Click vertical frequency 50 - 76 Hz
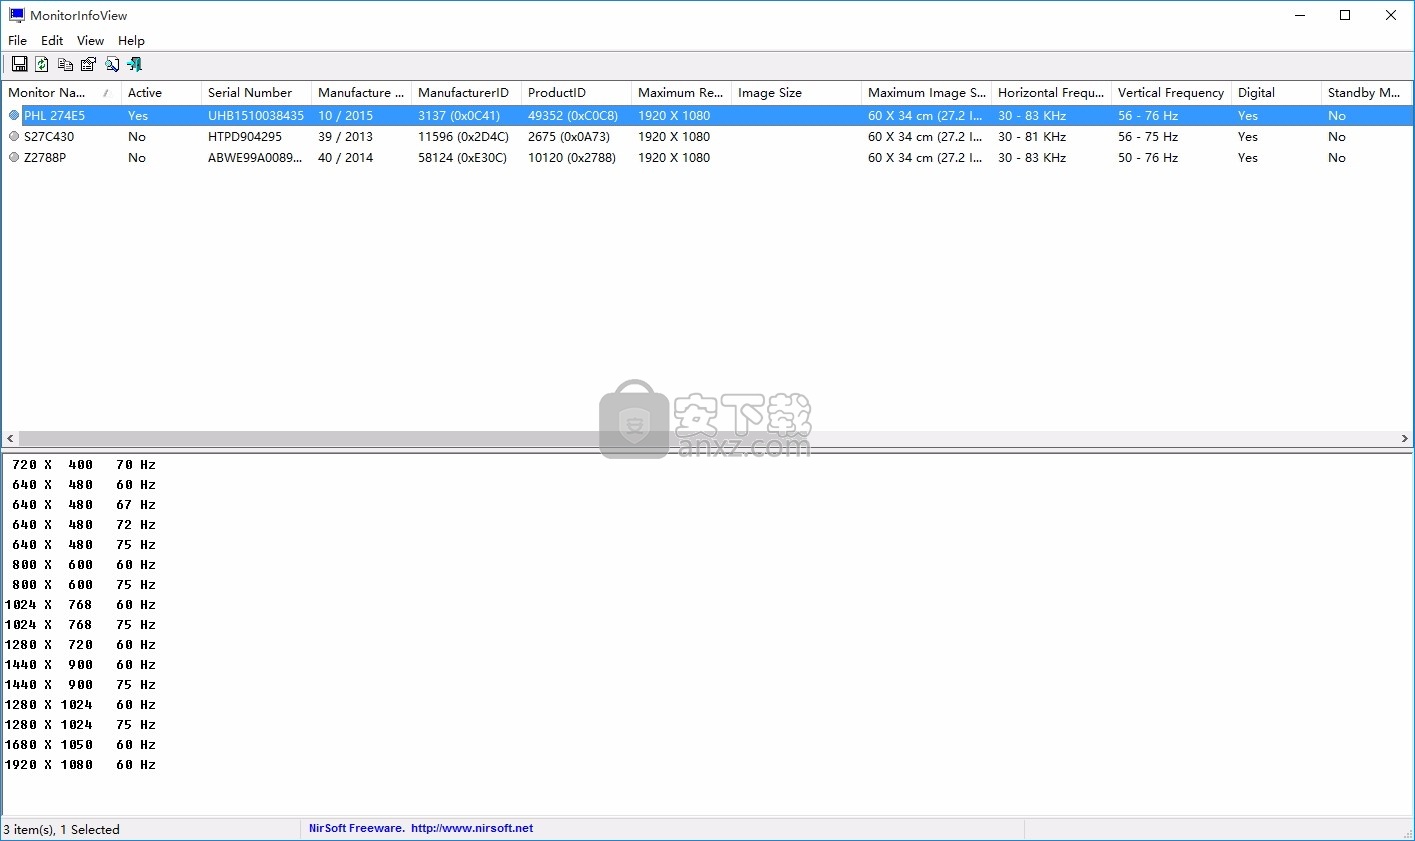The width and height of the screenshot is (1415, 841). 1148,157
